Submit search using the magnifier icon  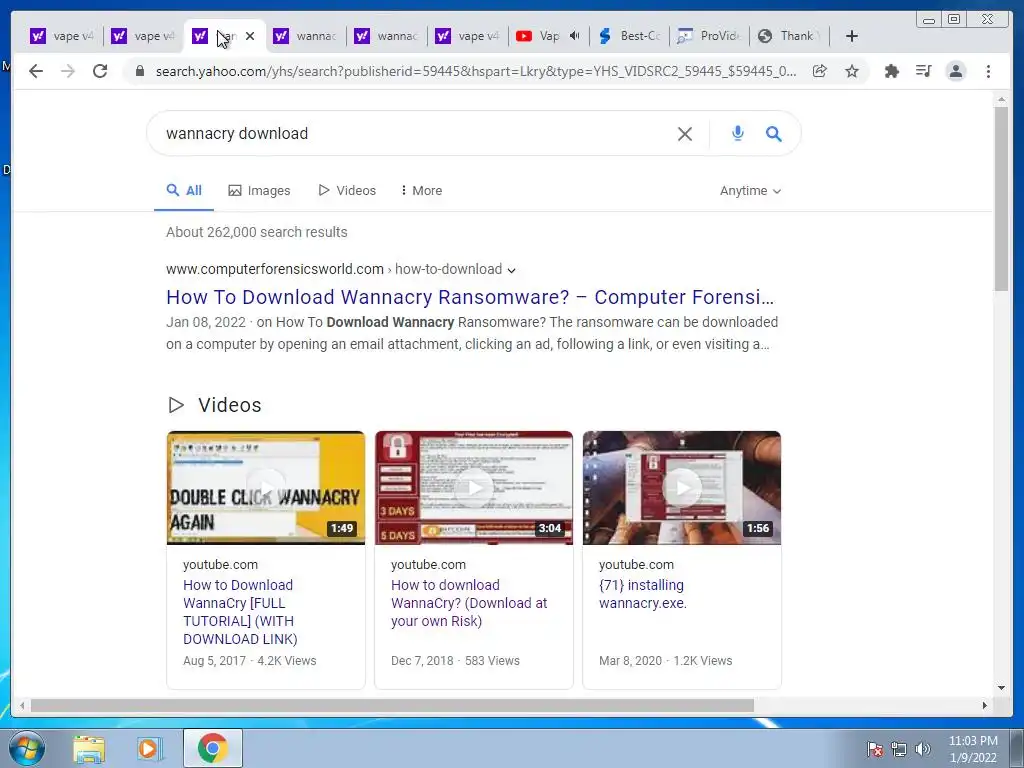tap(774, 134)
